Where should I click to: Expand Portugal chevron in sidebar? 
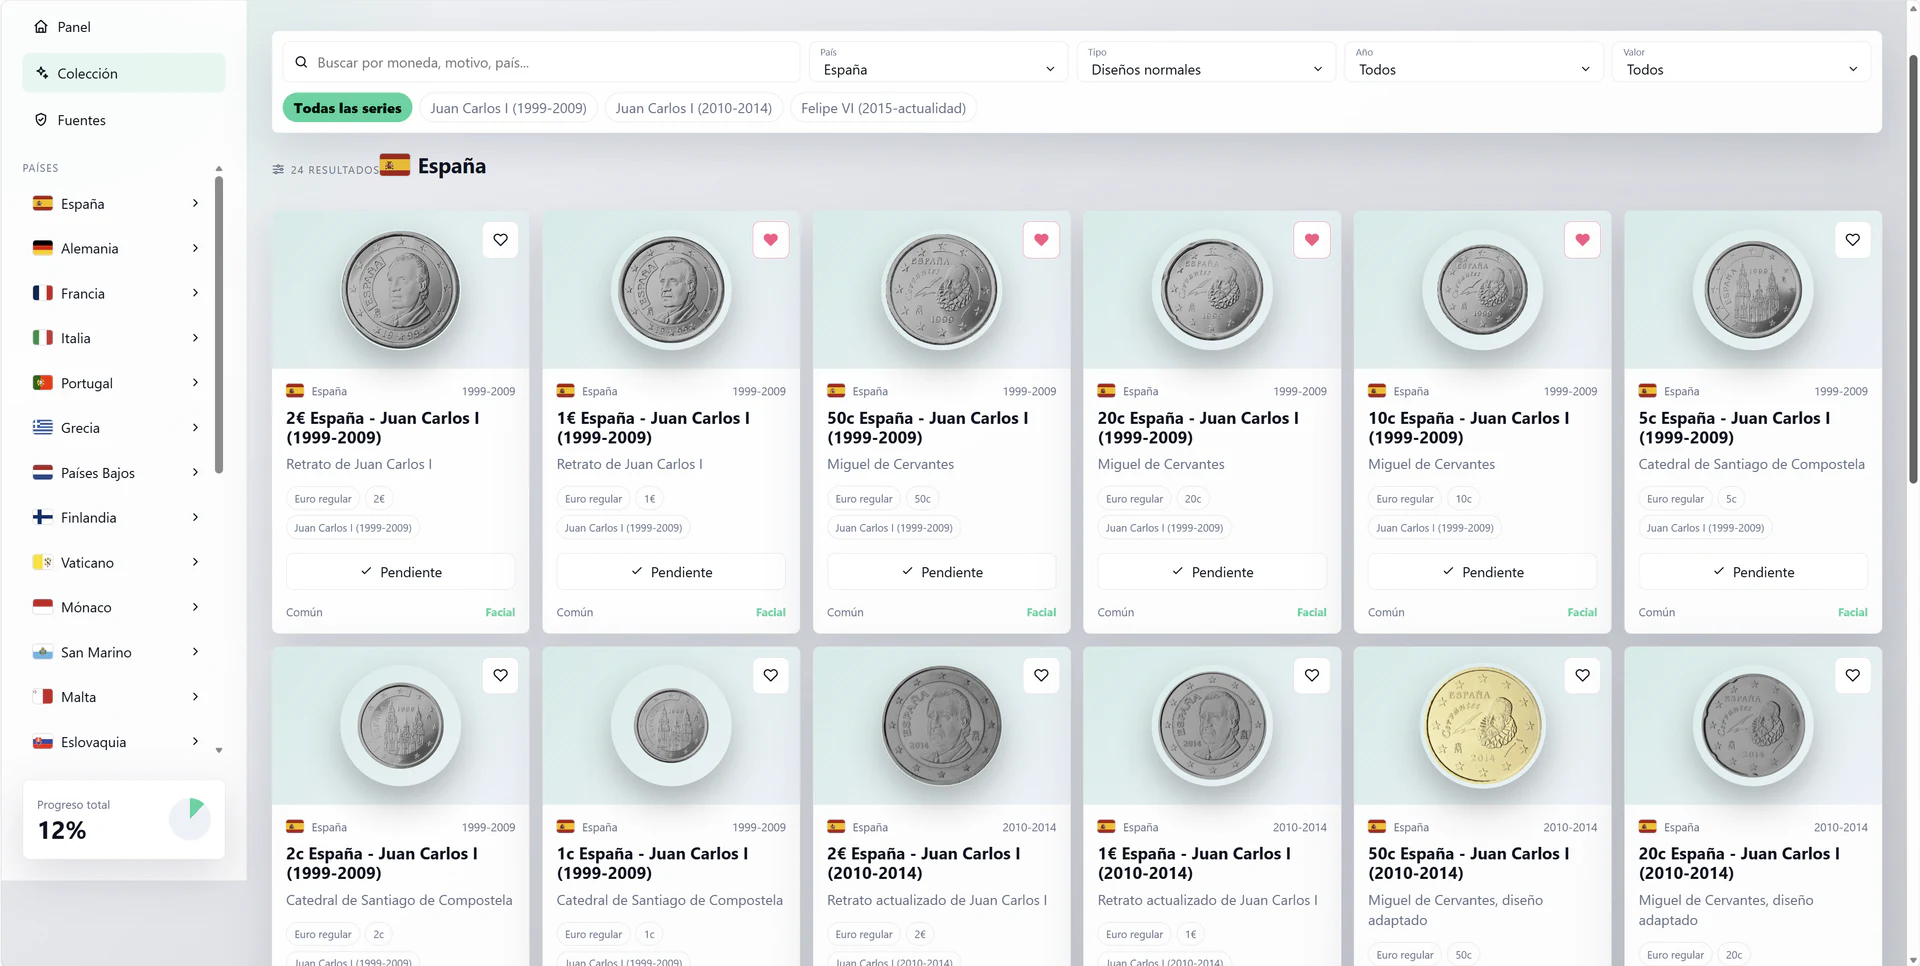(x=195, y=383)
